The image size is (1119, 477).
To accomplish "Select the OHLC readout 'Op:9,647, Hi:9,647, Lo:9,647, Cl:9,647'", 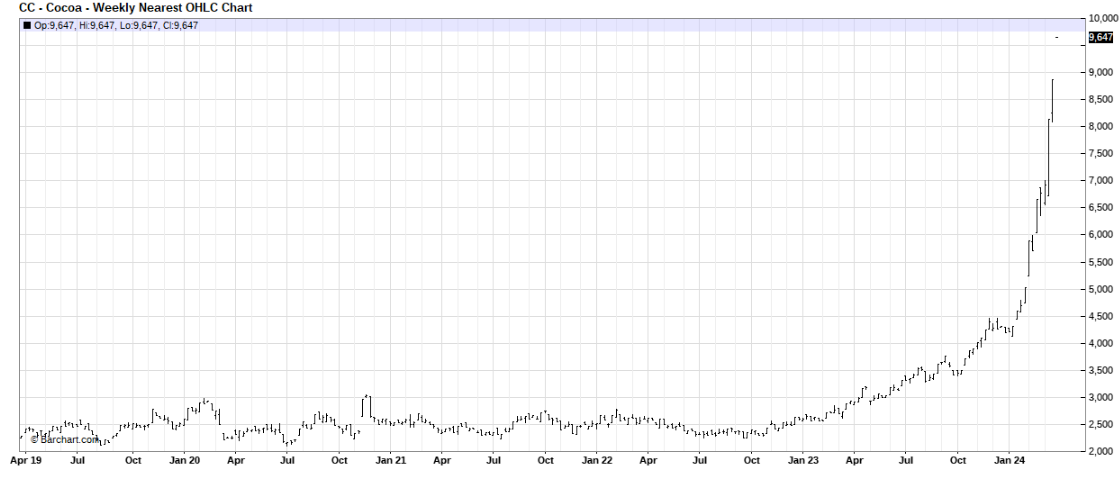I will pyautogui.click(x=116, y=26).
